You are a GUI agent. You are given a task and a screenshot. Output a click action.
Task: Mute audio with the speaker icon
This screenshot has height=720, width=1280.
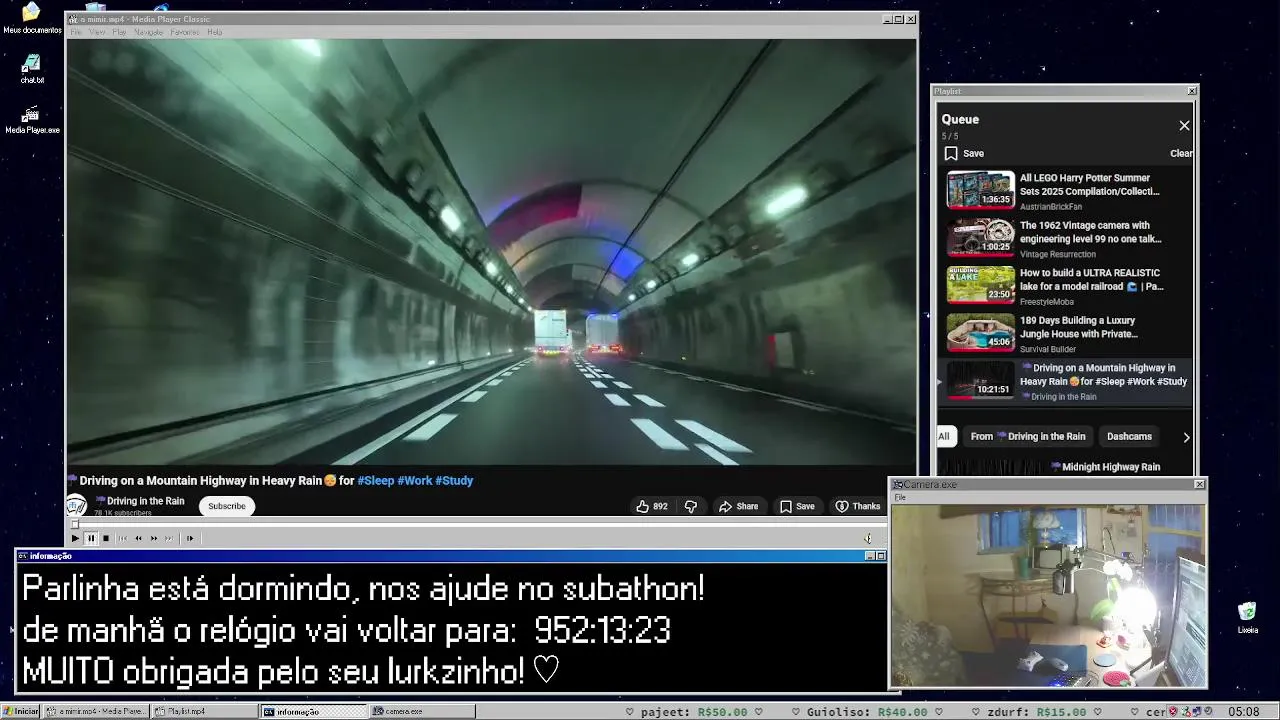(868, 538)
